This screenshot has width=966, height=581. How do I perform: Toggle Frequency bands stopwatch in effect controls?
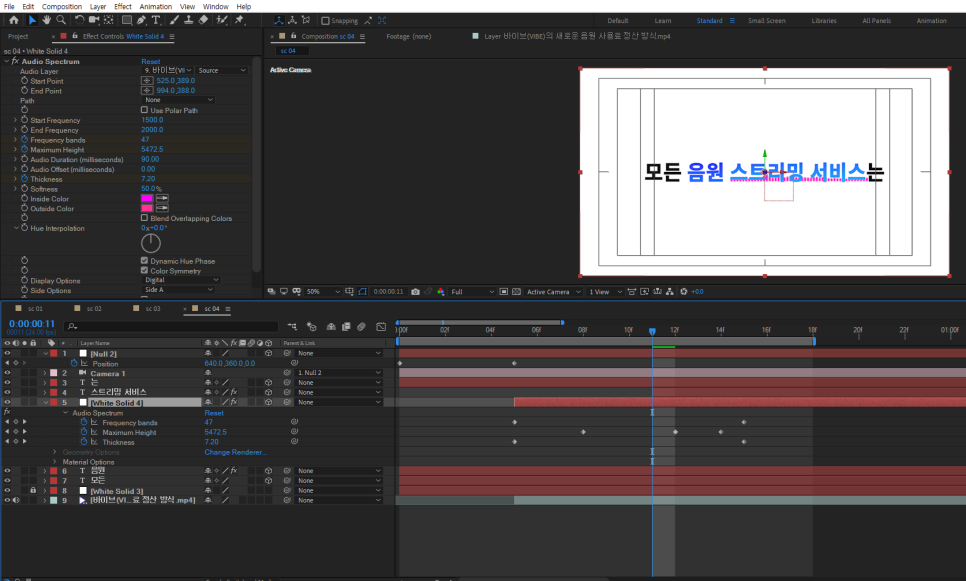click(25, 140)
